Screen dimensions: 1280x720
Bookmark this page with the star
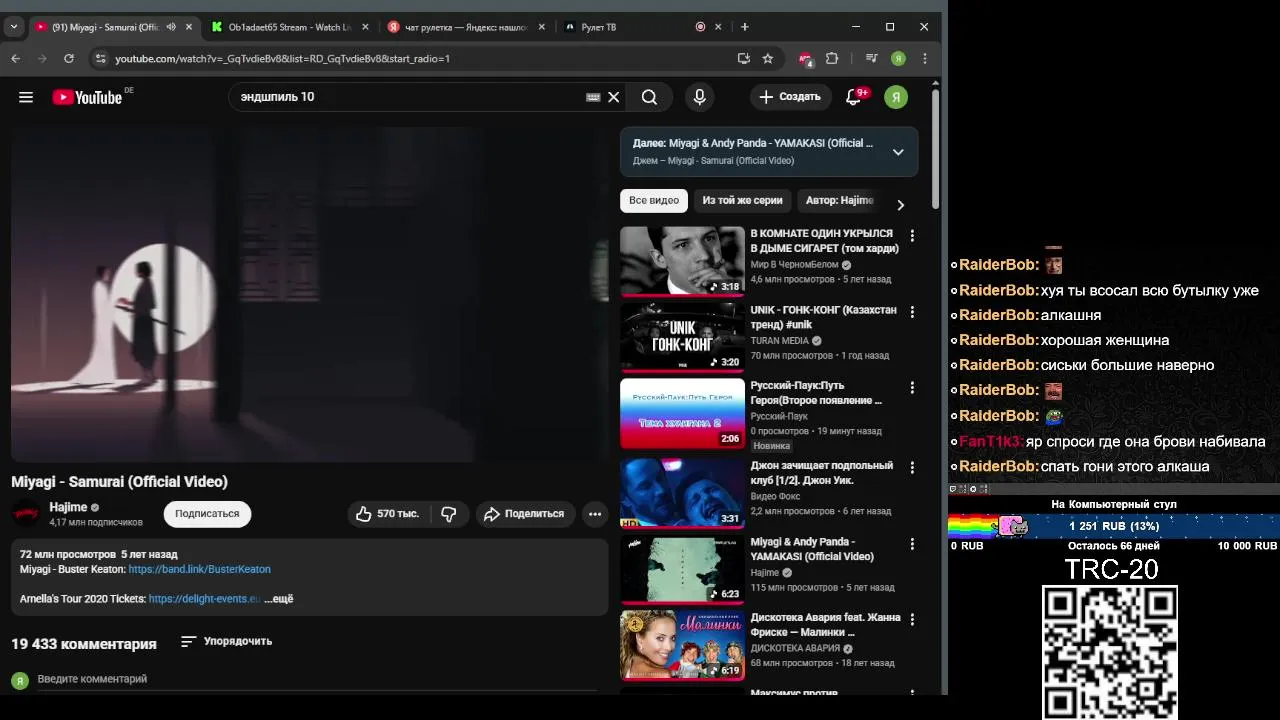[x=768, y=58]
